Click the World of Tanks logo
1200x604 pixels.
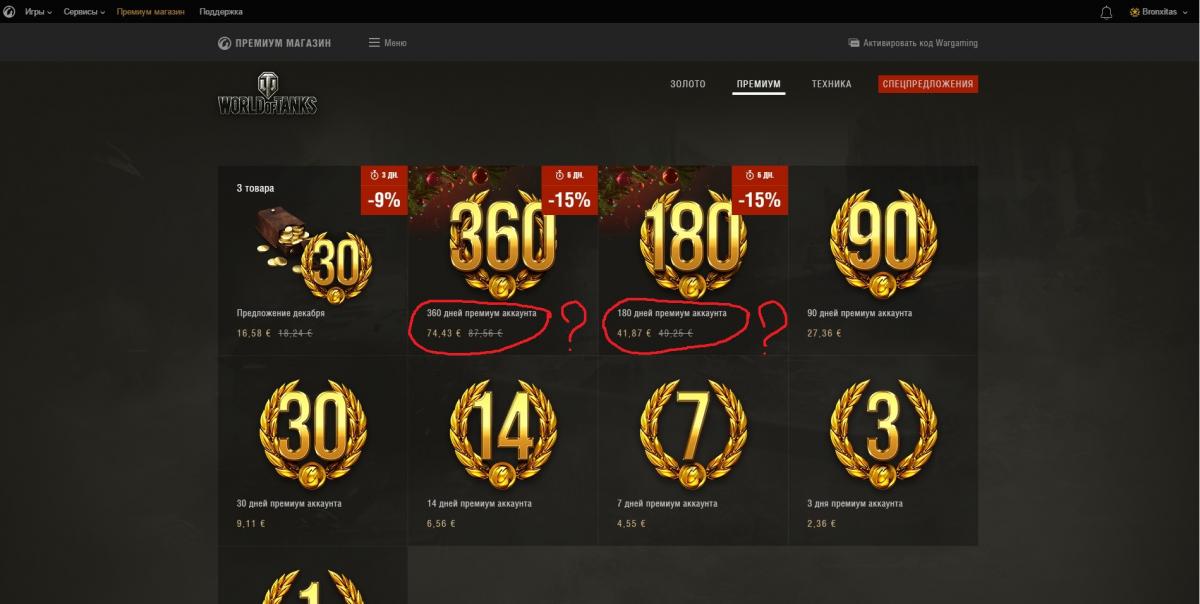(x=267, y=95)
